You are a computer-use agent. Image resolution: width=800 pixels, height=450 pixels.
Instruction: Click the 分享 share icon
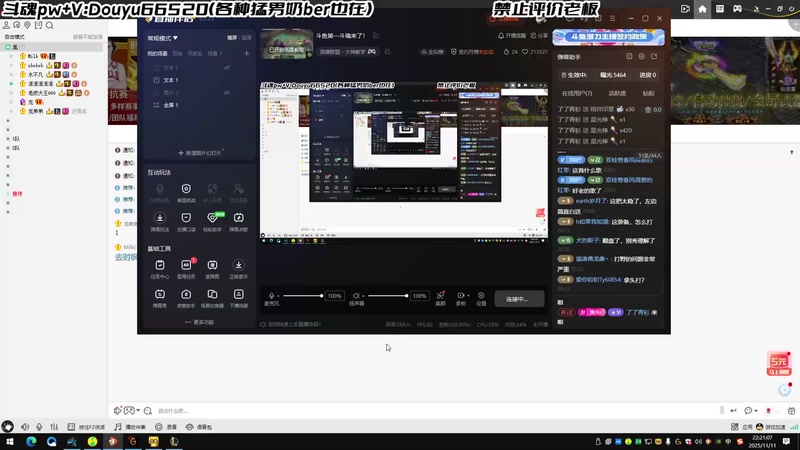point(539,36)
